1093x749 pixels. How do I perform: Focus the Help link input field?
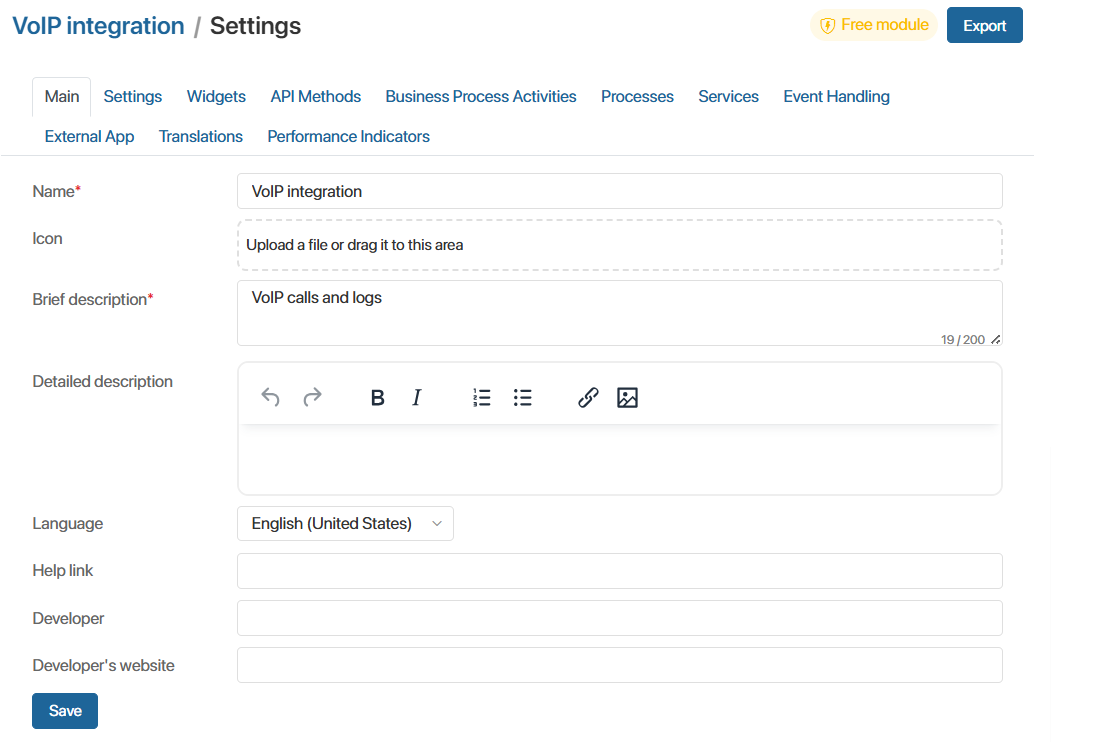[x=619, y=571]
